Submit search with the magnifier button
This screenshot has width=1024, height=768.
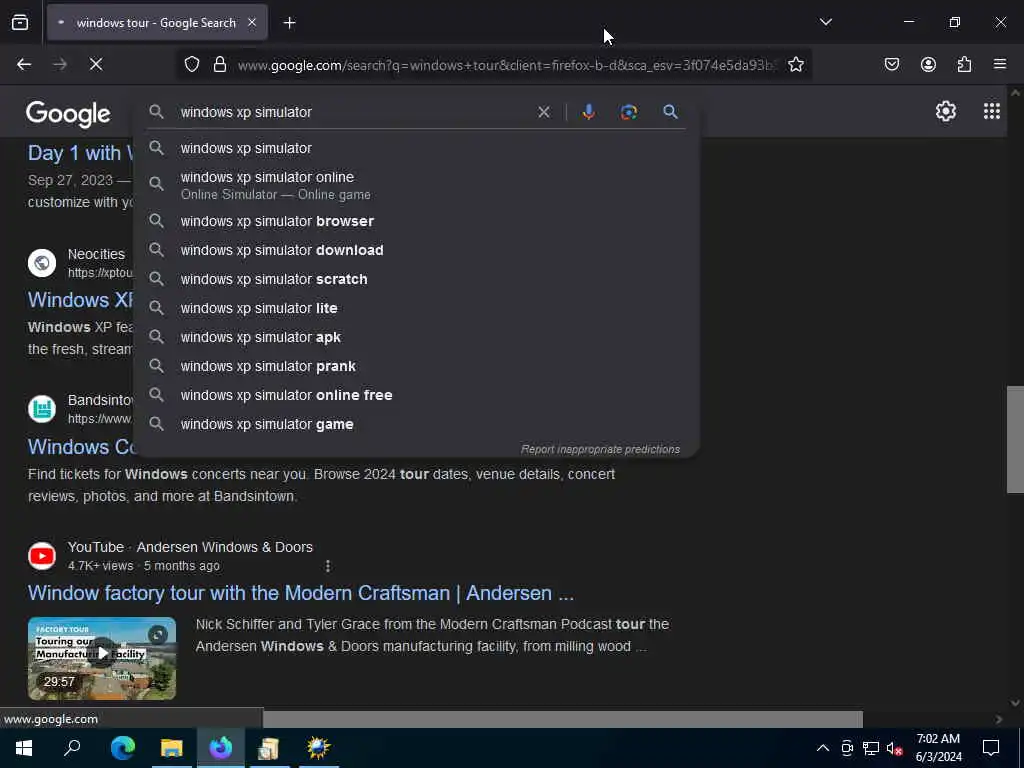(x=670, y=112)
